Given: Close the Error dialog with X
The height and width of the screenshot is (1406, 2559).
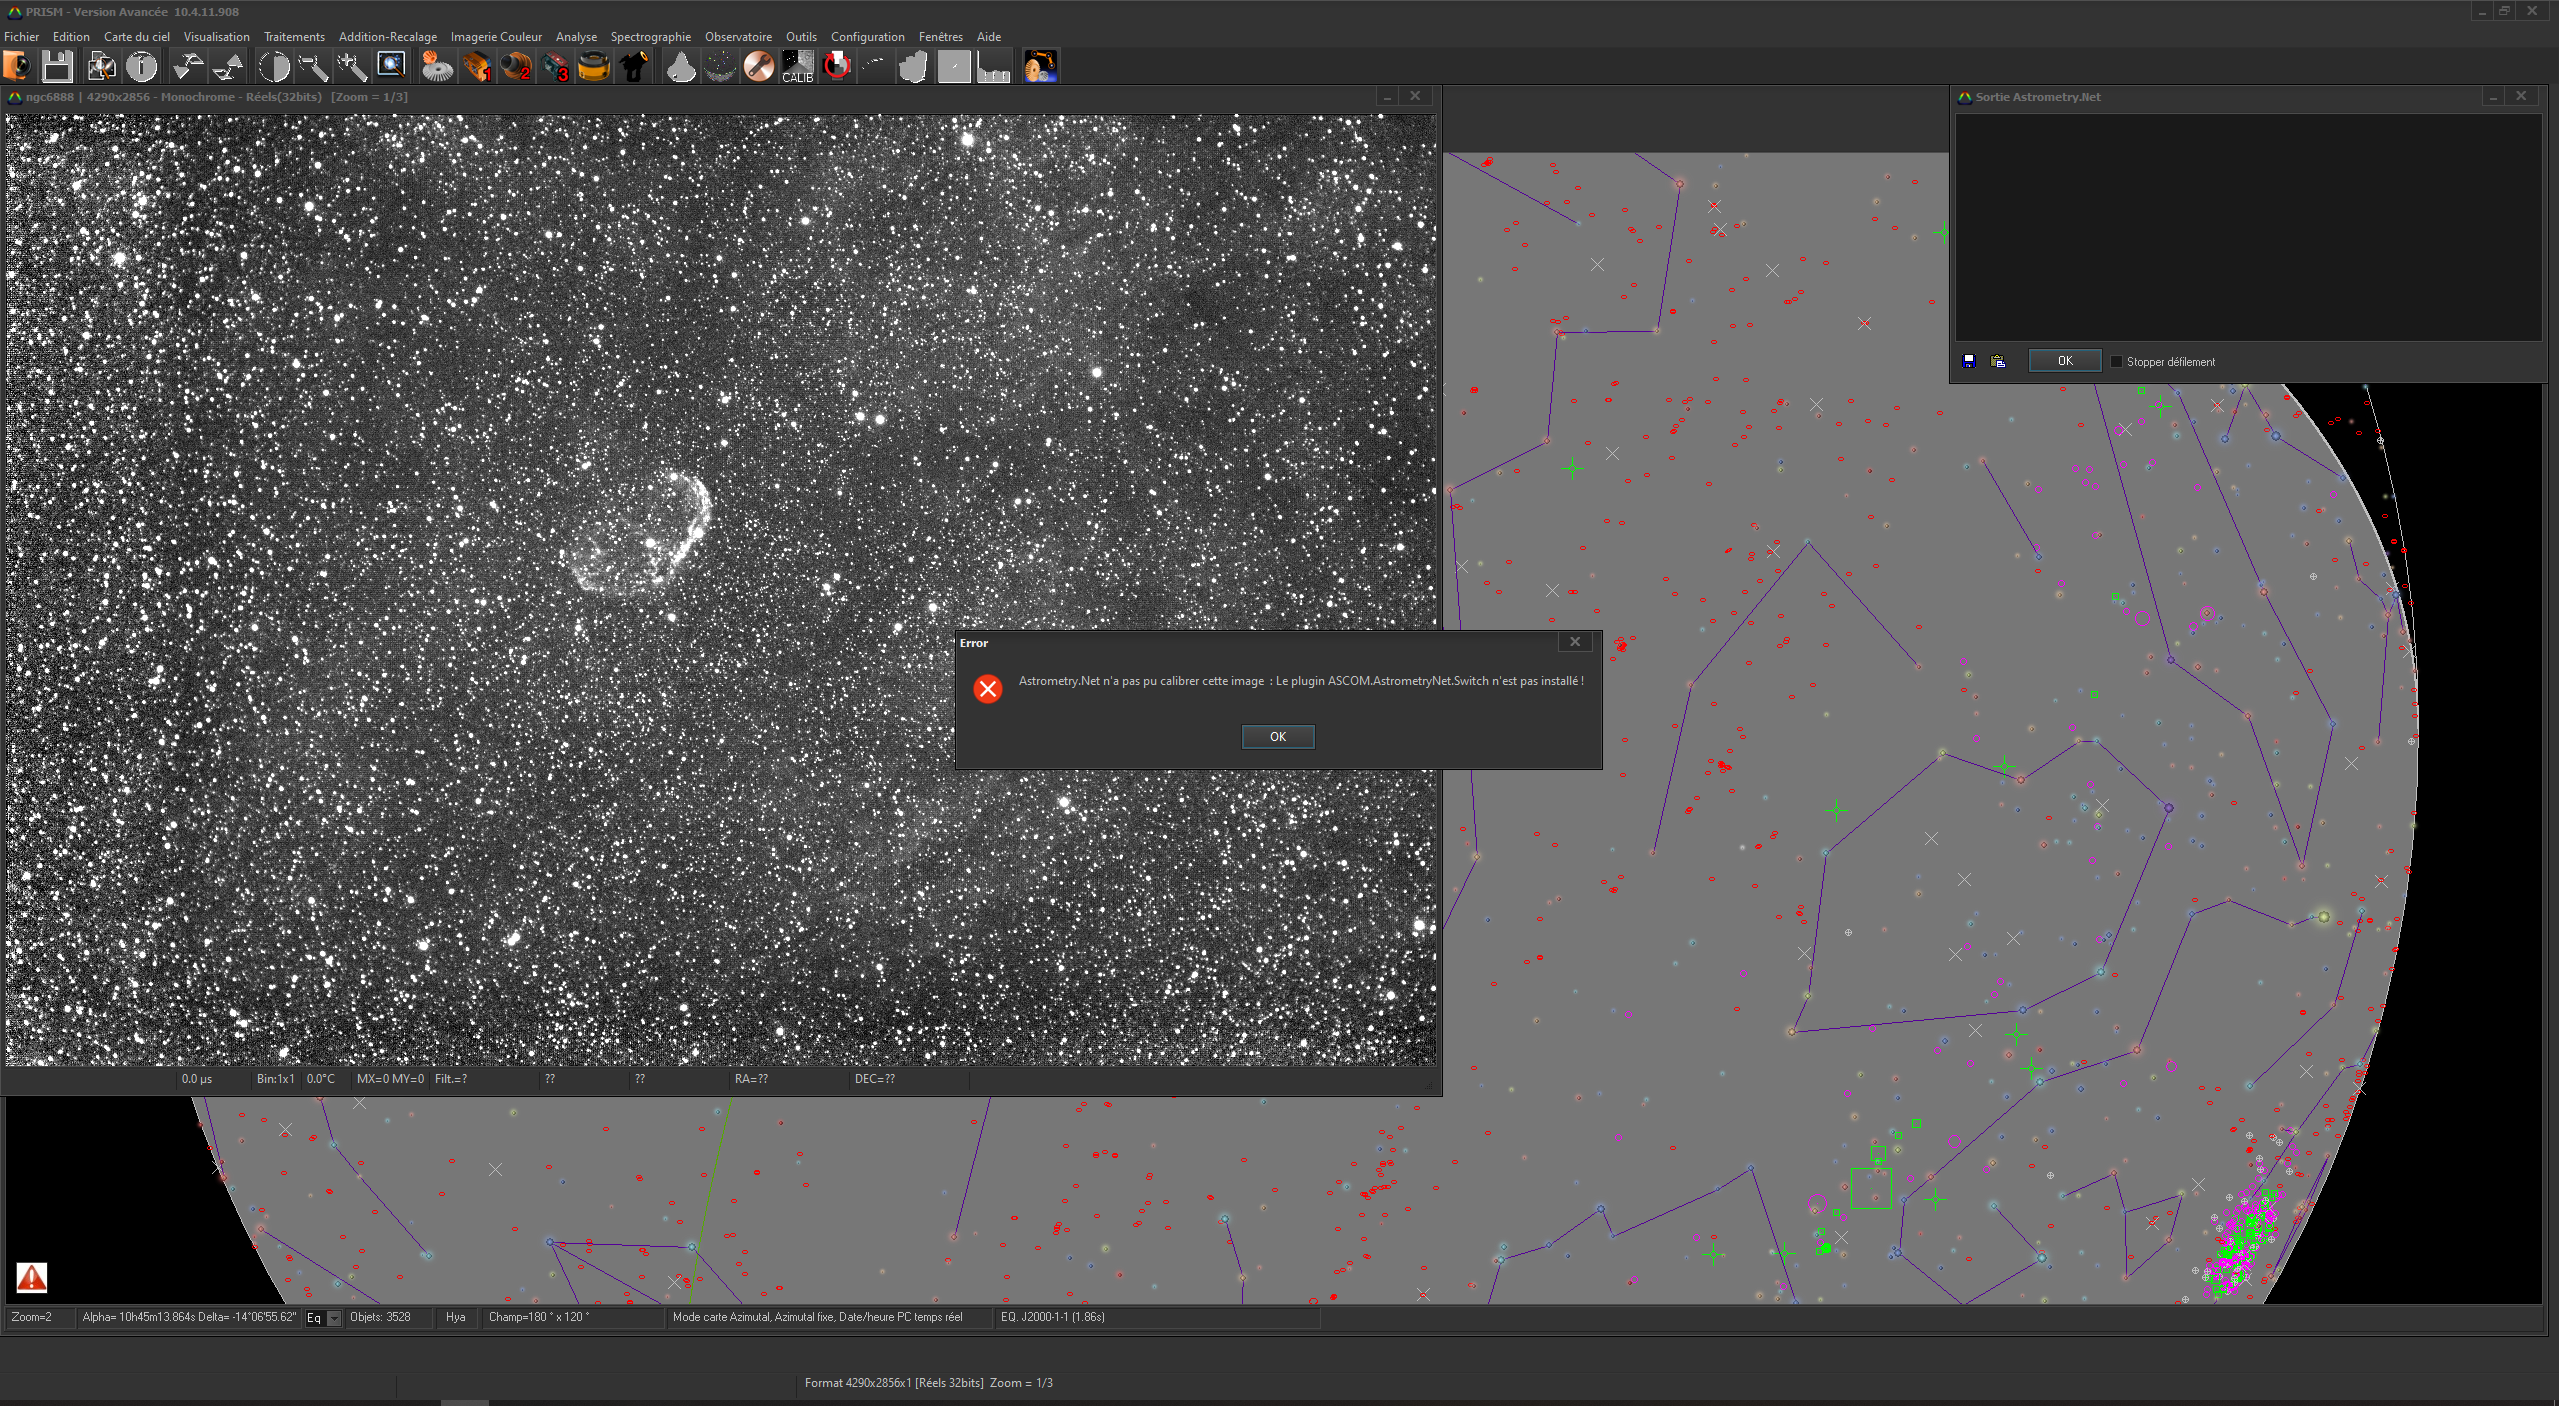Looking at the screenshot, I should (1575, 642).
